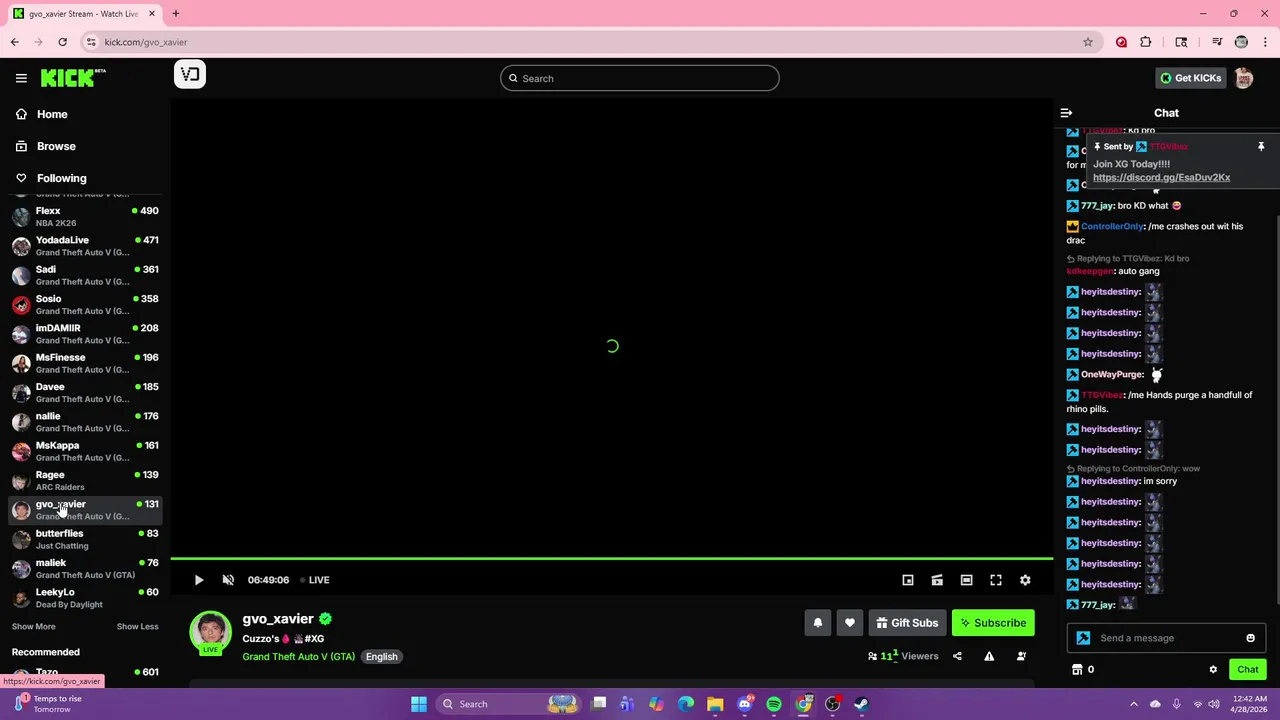1280x720 pixels.
Task: Select LeekyLo Dead By Daylight channel
Action: tap(85, 598)
